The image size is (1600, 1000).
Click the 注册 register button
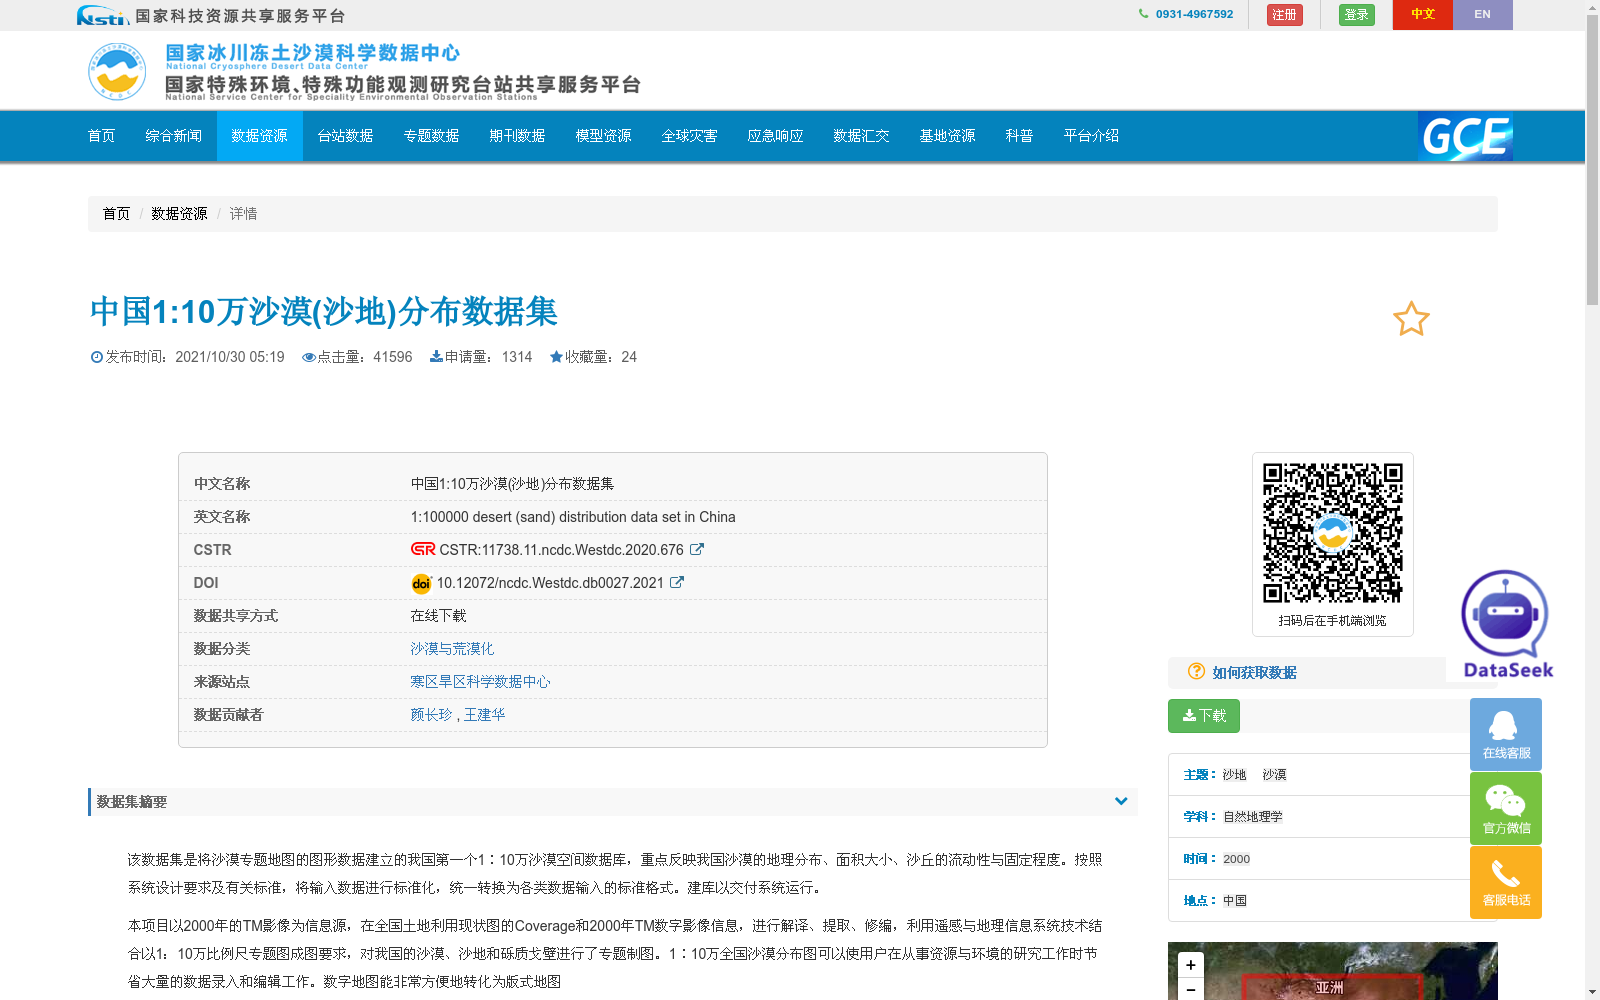1285,15
